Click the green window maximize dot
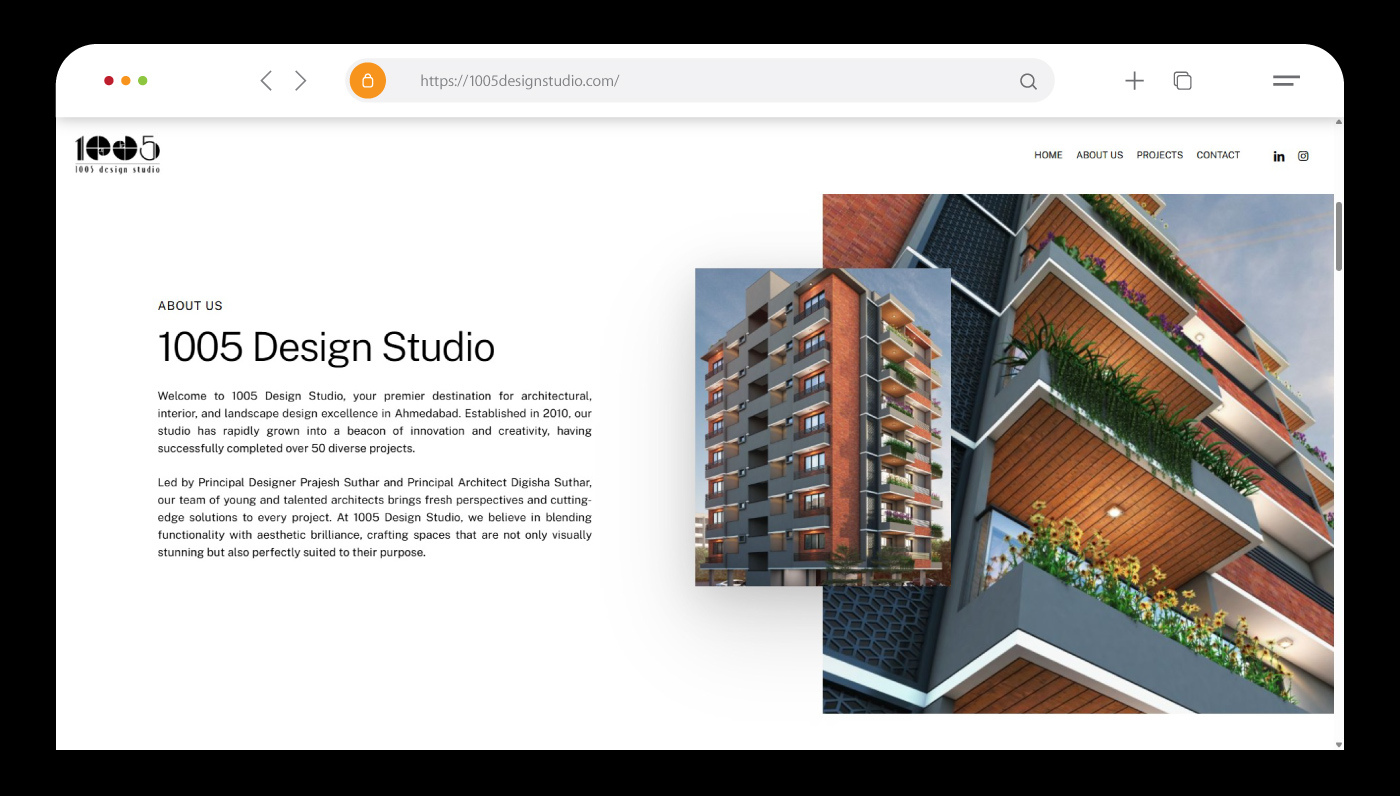The width and height of the screenshot is (1400, 796). click(143, 81)
